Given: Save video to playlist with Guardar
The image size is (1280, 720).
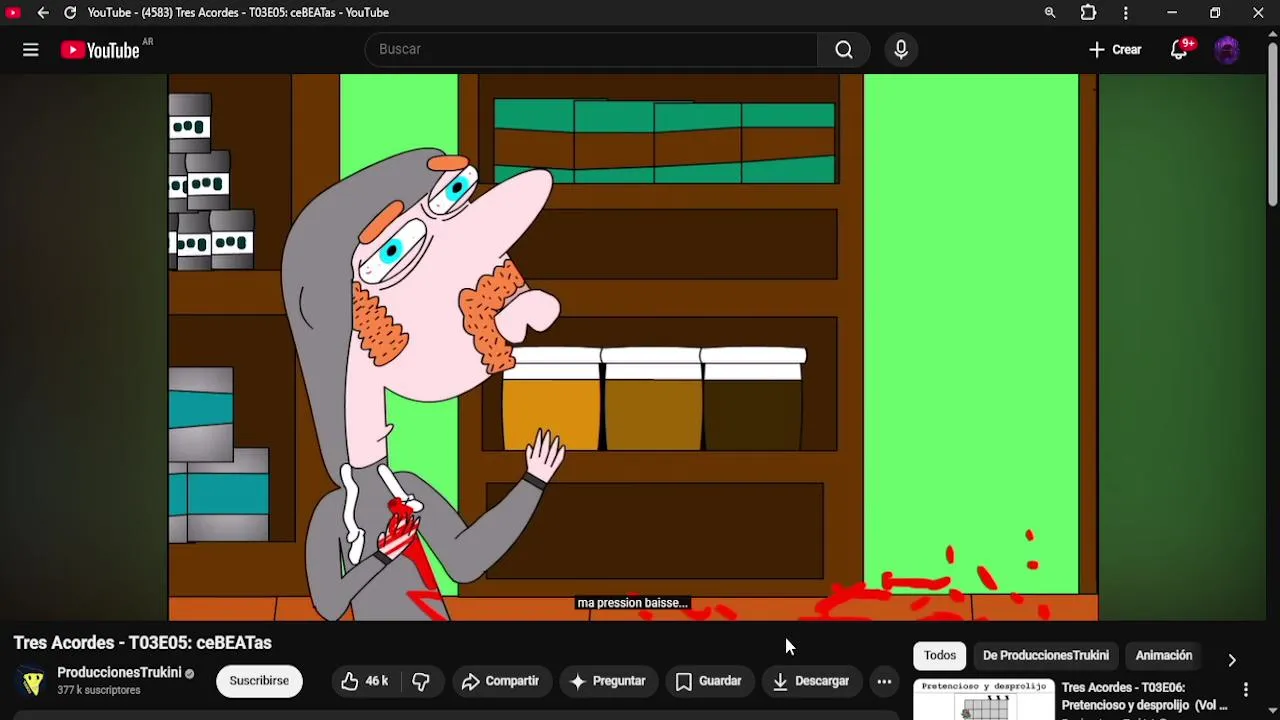Looking at the screenshot, I should (x=708, y=681).
